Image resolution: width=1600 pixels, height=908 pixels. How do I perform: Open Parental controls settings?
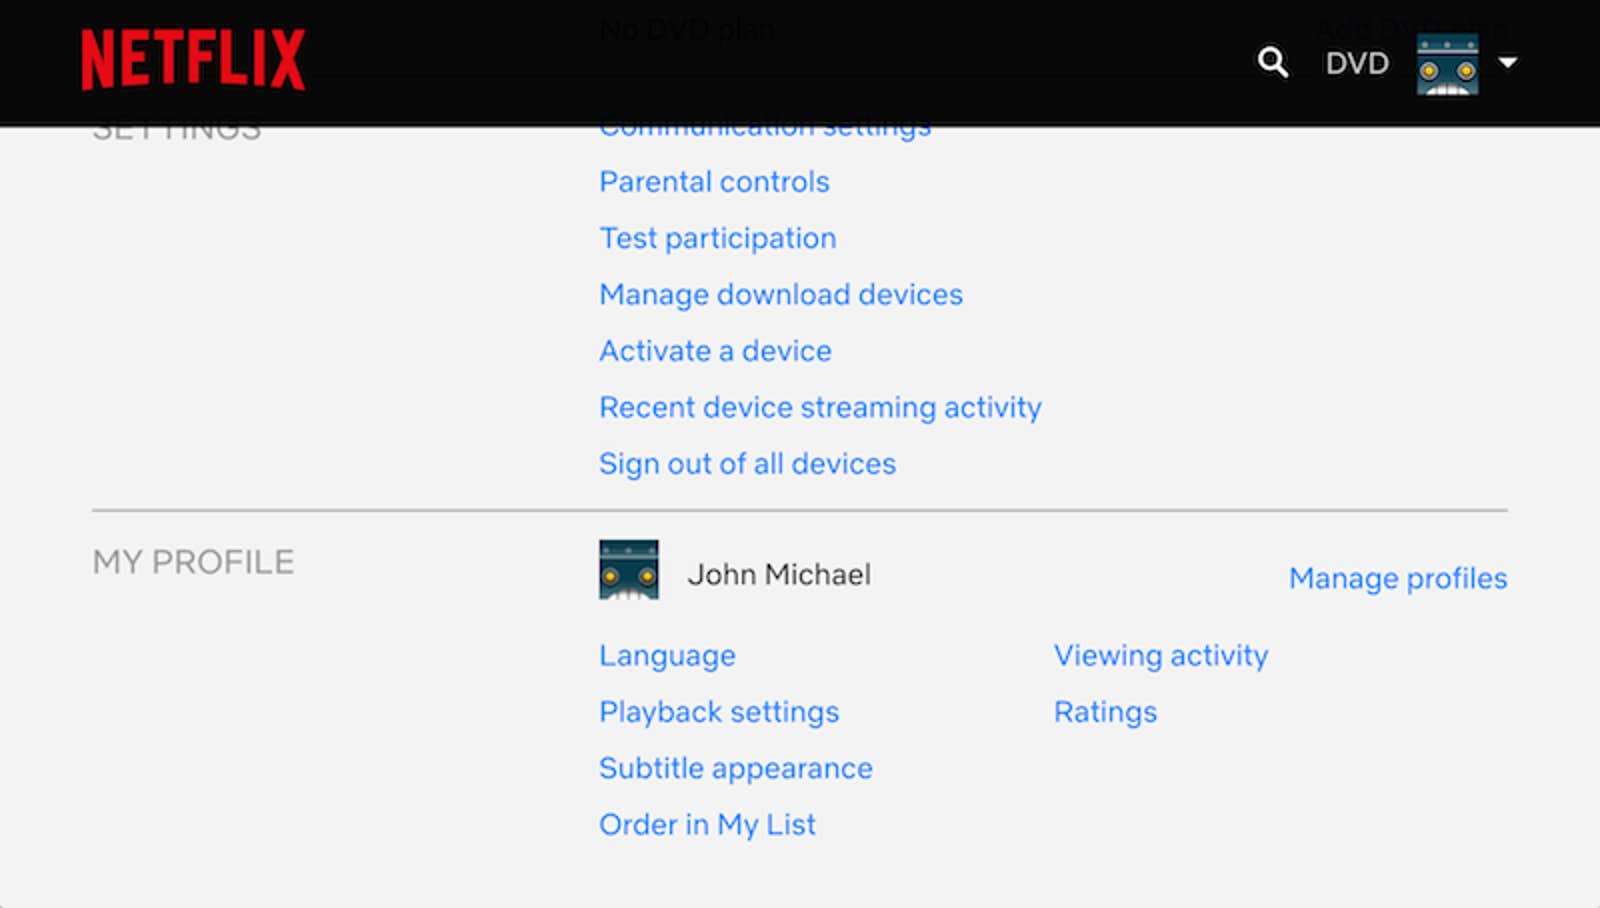pyautogui.click(x=713, y=182)
